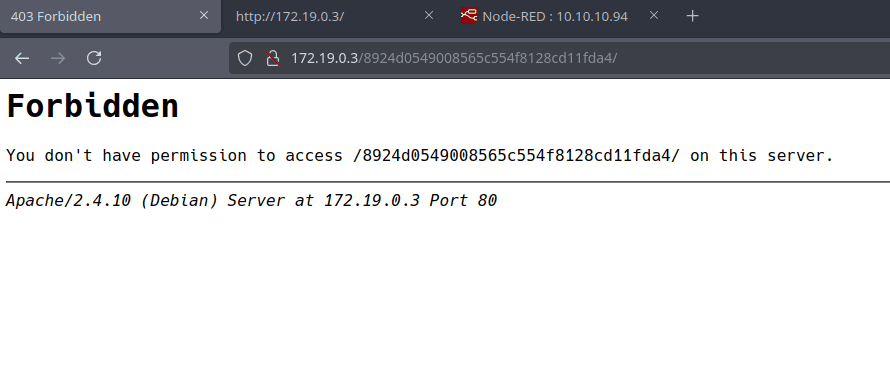This screenshot has height=378, width=890.
Task: Click the /8924d054... path in error message
Action: pyautogui.click(x=516, y=156)
